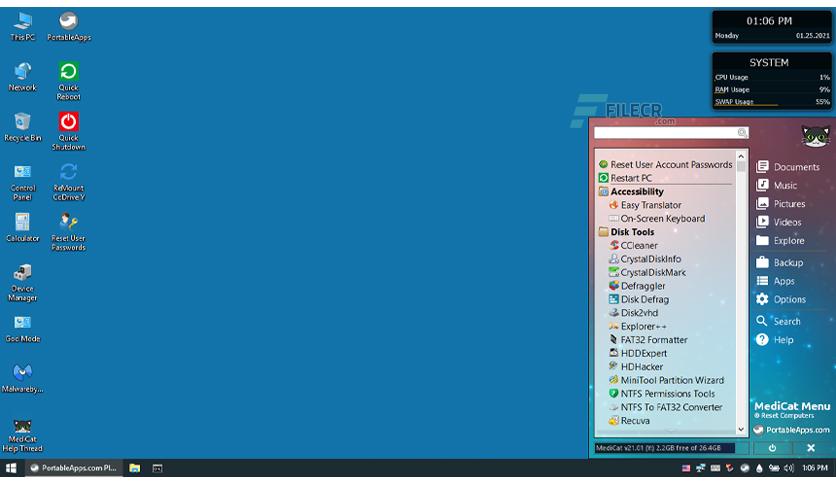Launch CrystalDiskInfo
836x484 pixels.
click(x=645, y=259)
